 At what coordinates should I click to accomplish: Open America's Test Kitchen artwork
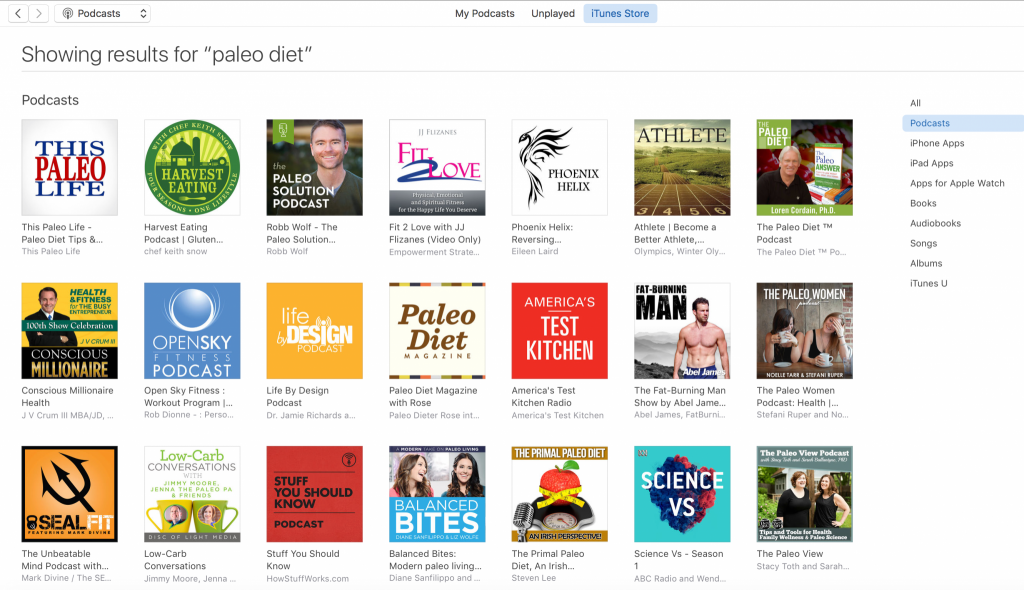click(560, 331)
